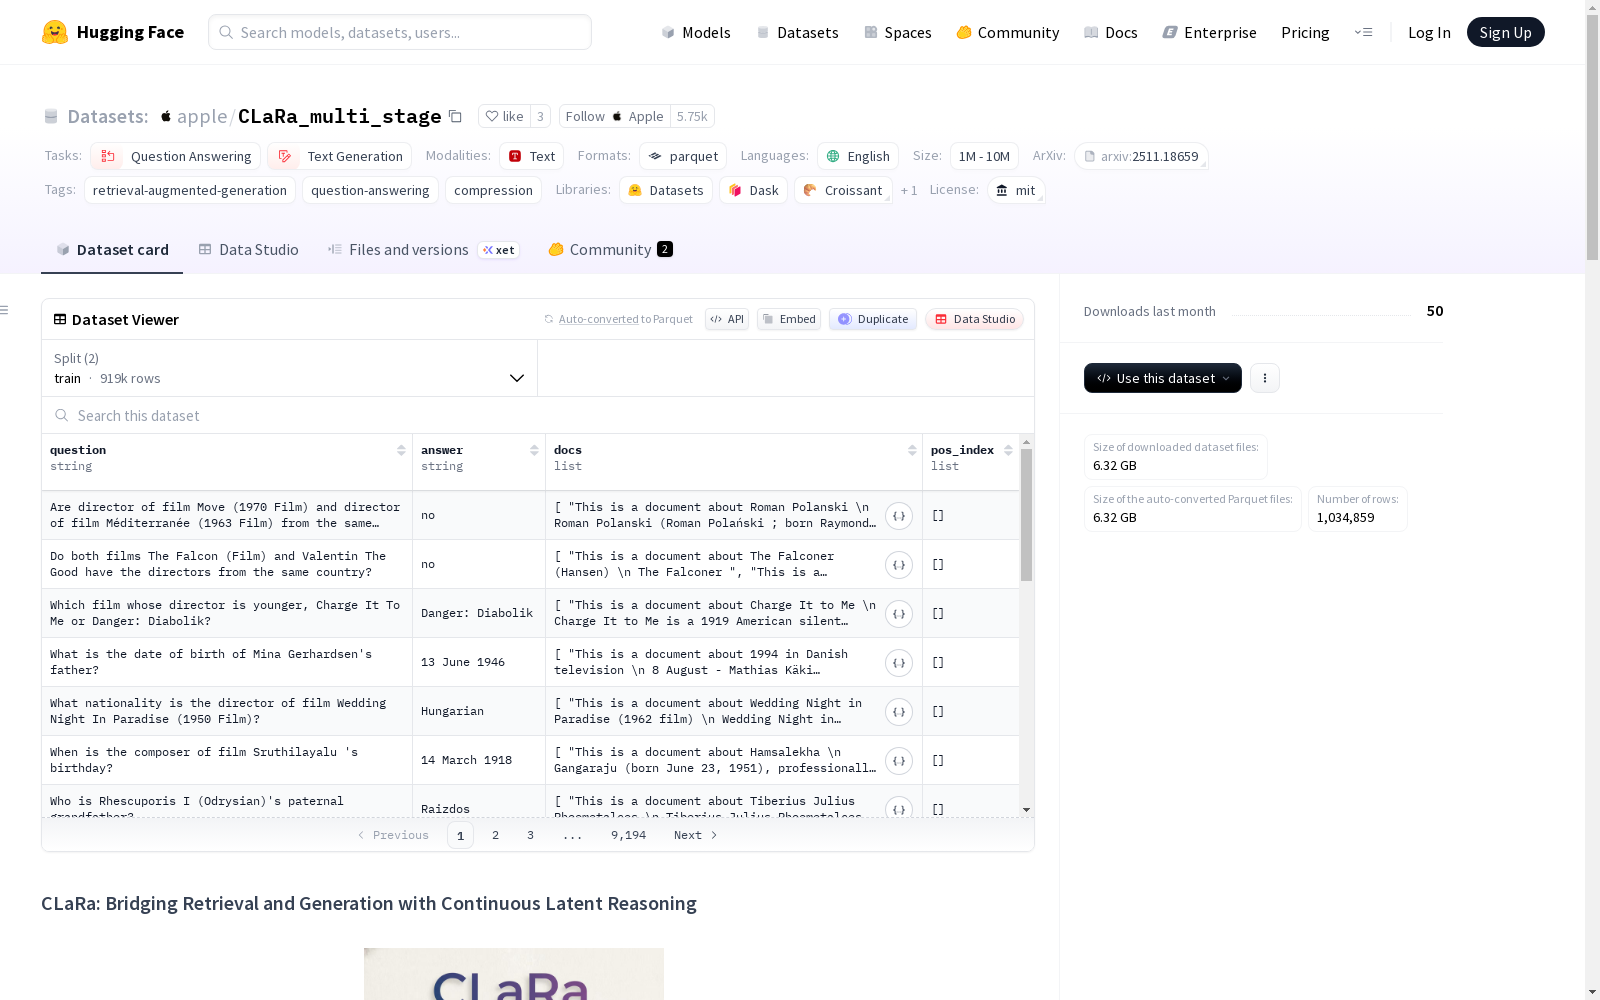Viewport: 1600px width, 1000px height.
Task: Like the dataset with the heart button
Action: point(504,116)
